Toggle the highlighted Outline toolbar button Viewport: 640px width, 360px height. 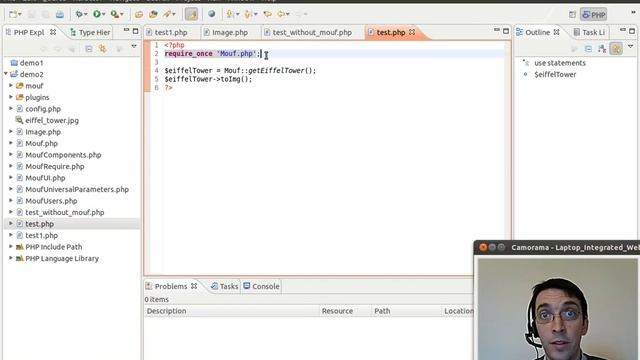(x=616, y=49)
